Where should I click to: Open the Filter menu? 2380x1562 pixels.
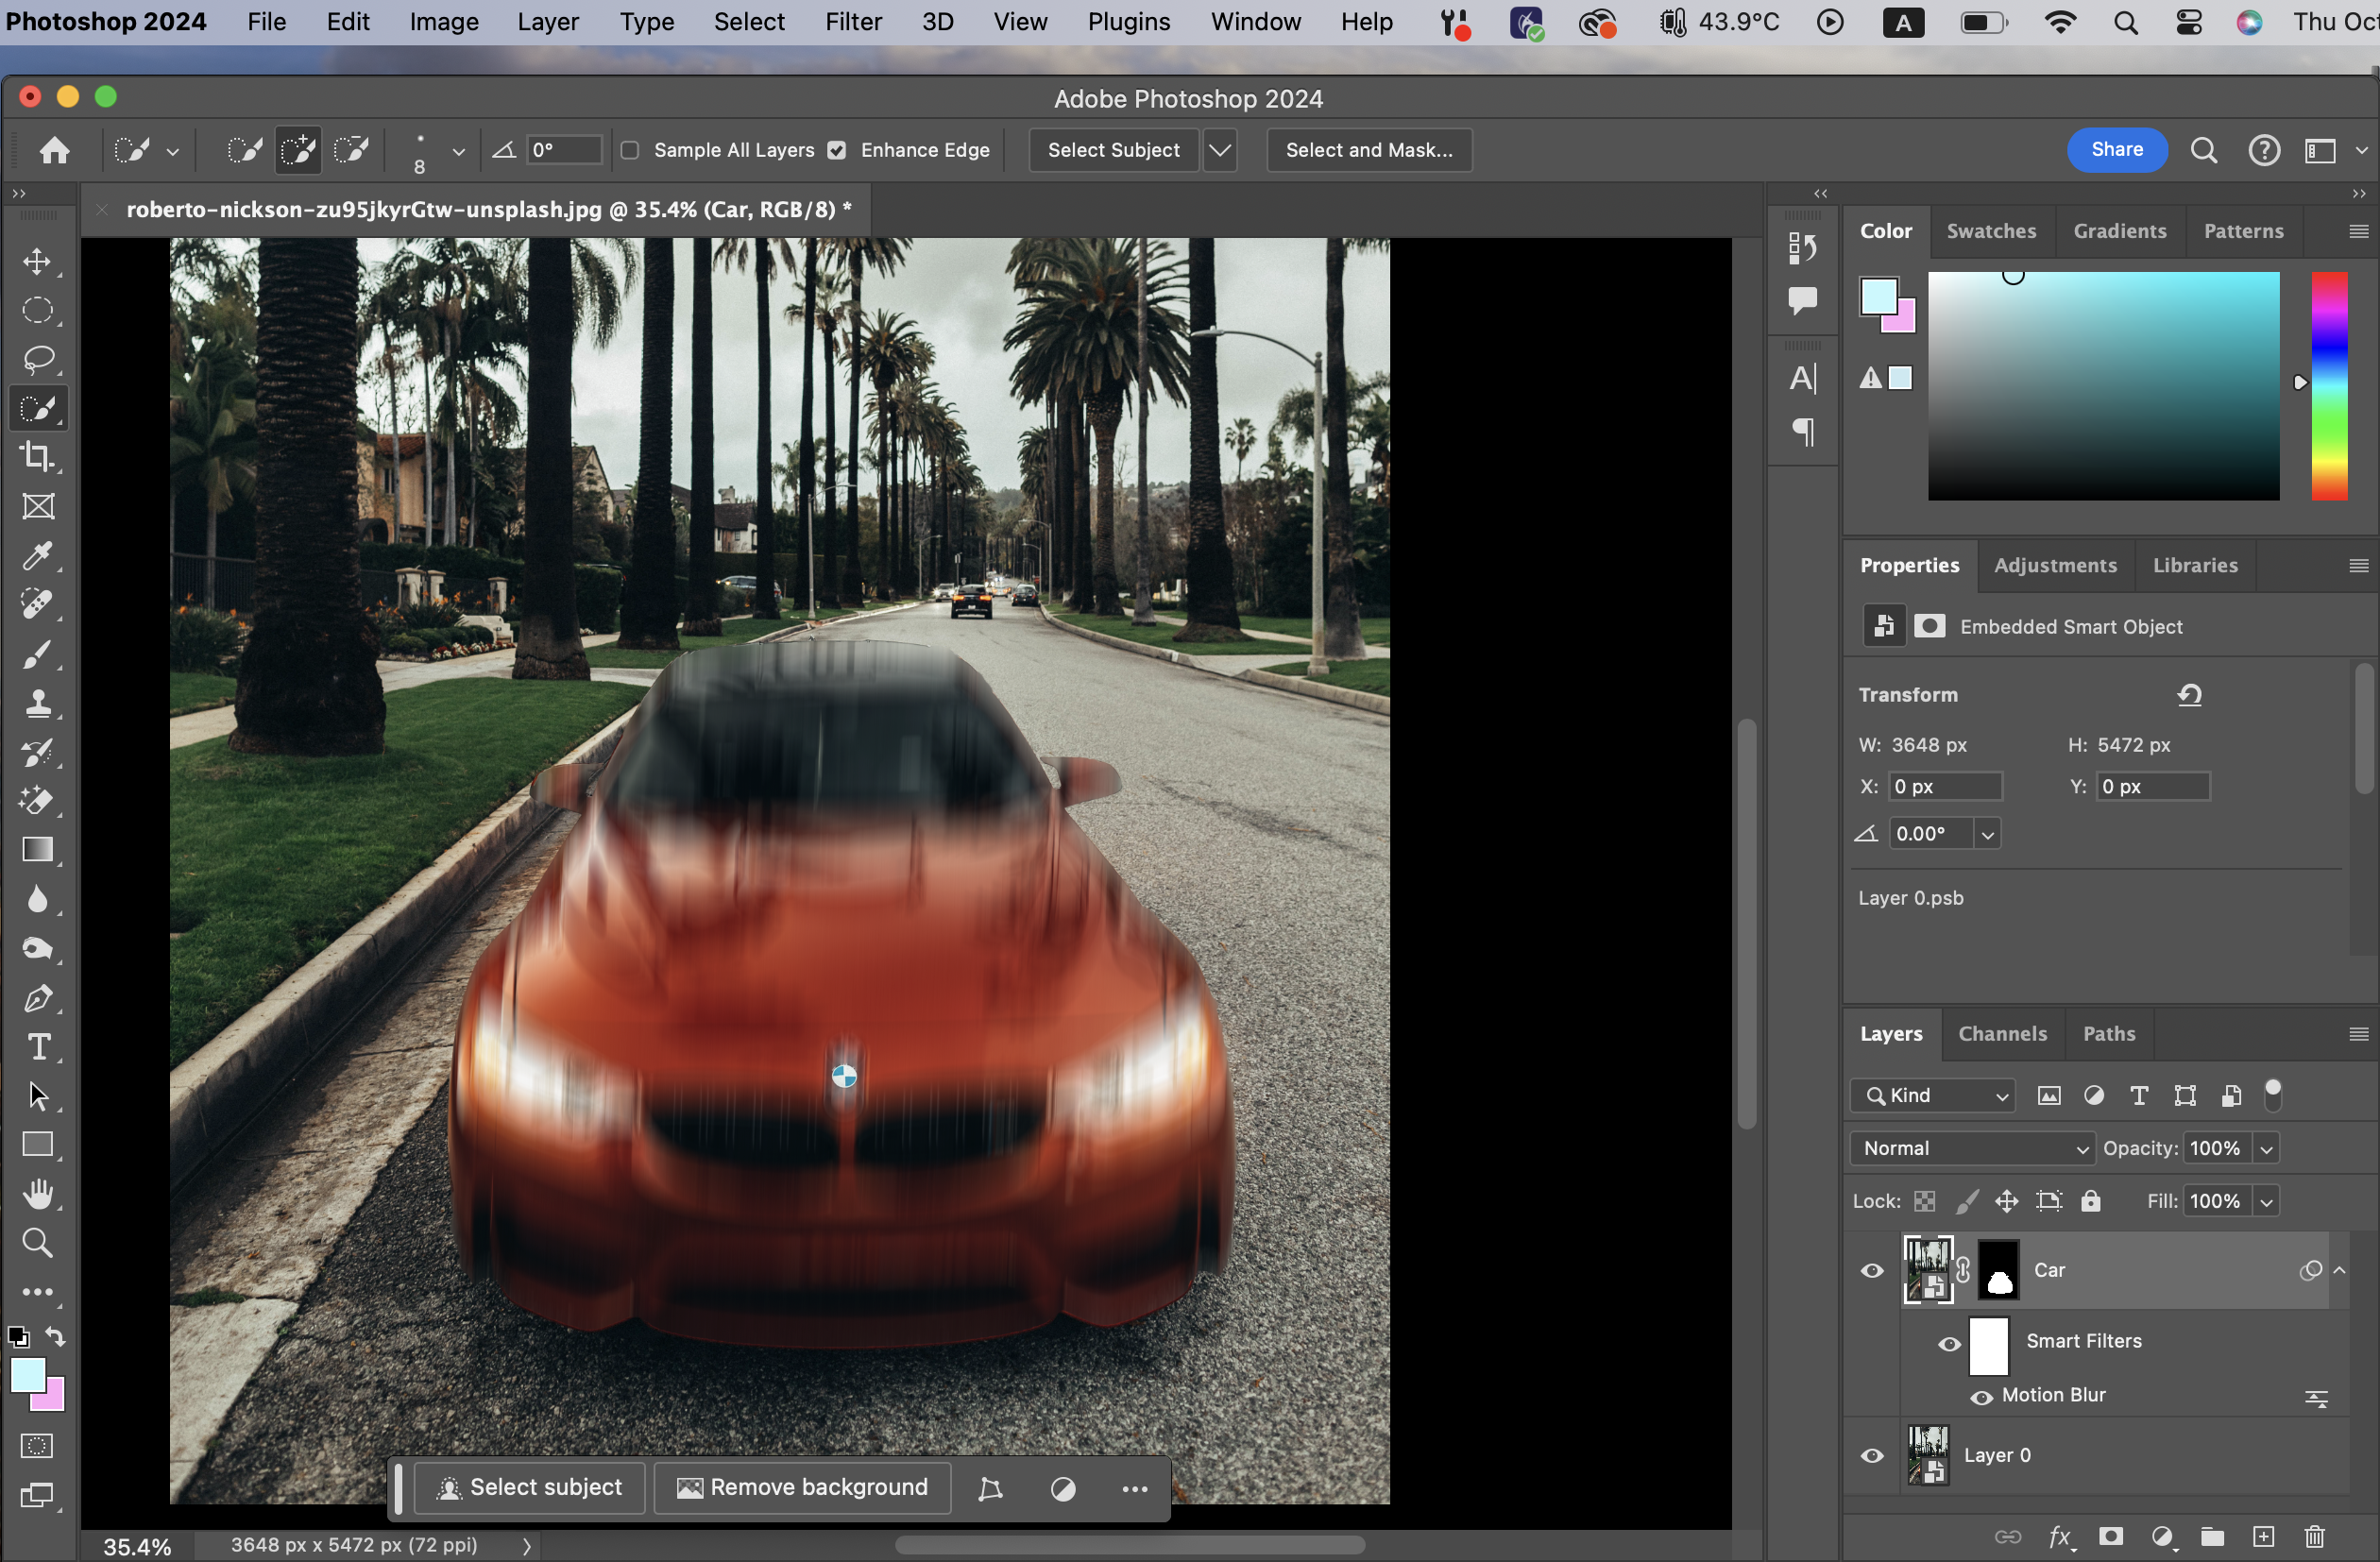point(853,22)
